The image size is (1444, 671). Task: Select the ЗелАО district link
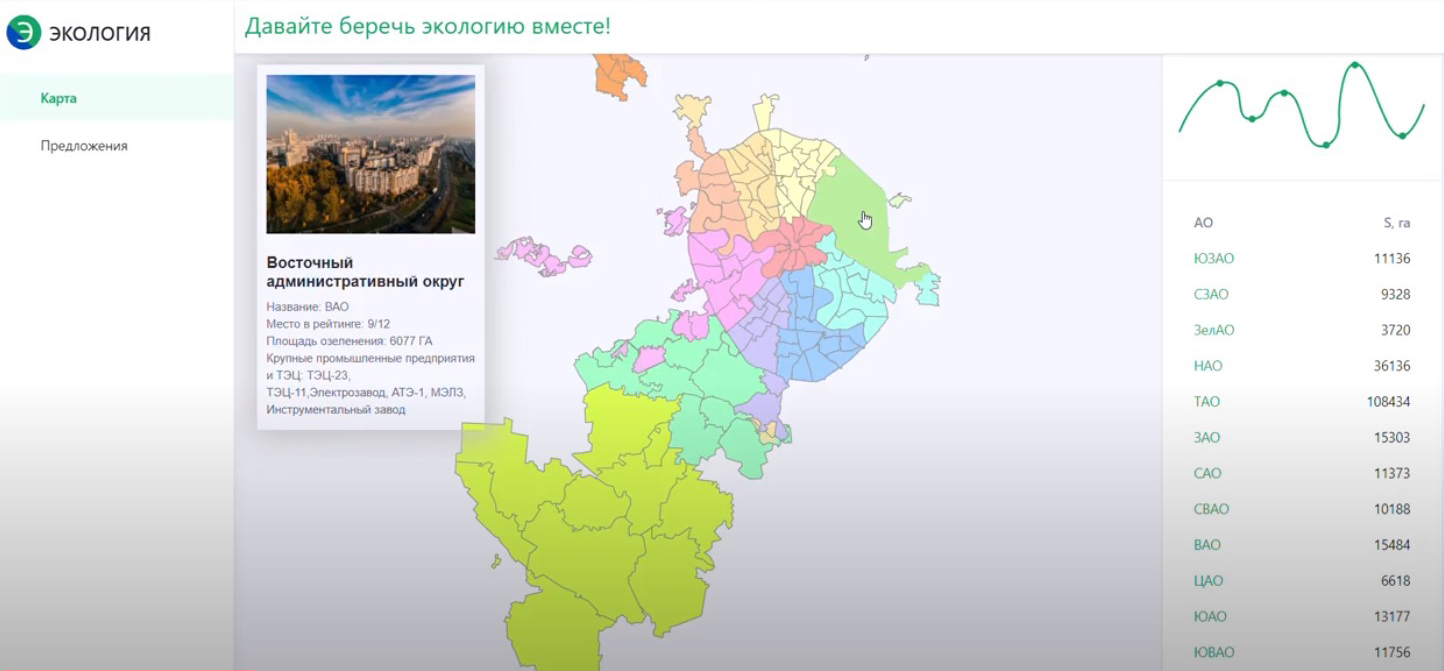click(x=1213, y=330)
